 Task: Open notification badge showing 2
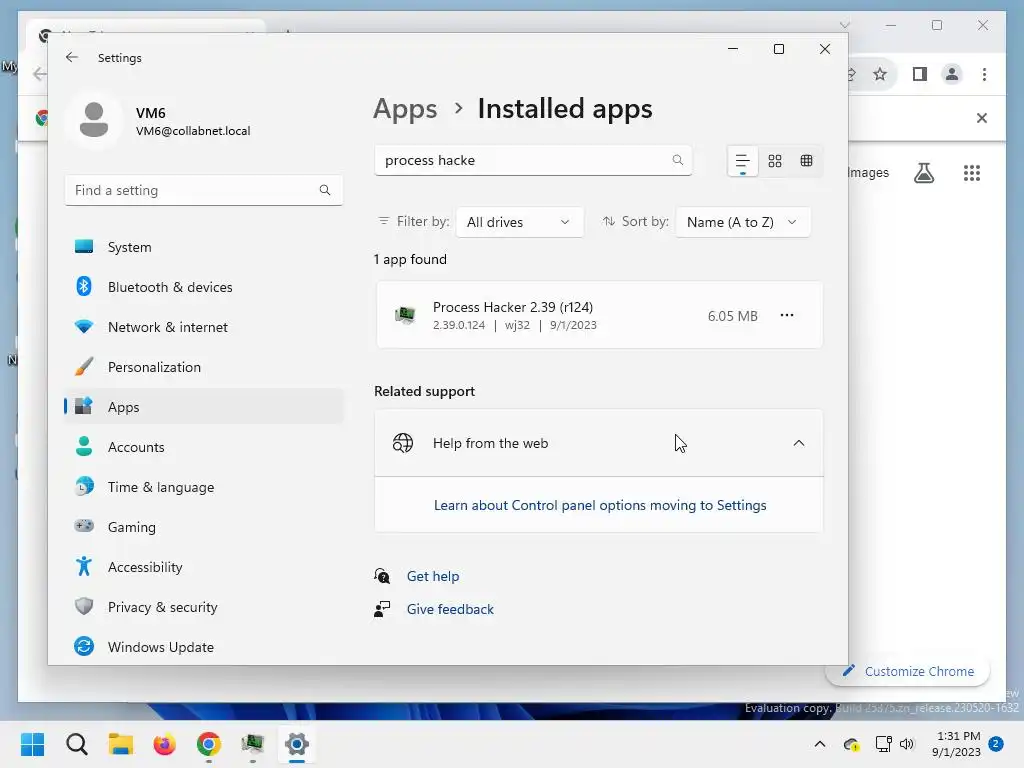[x=996, y=744]
